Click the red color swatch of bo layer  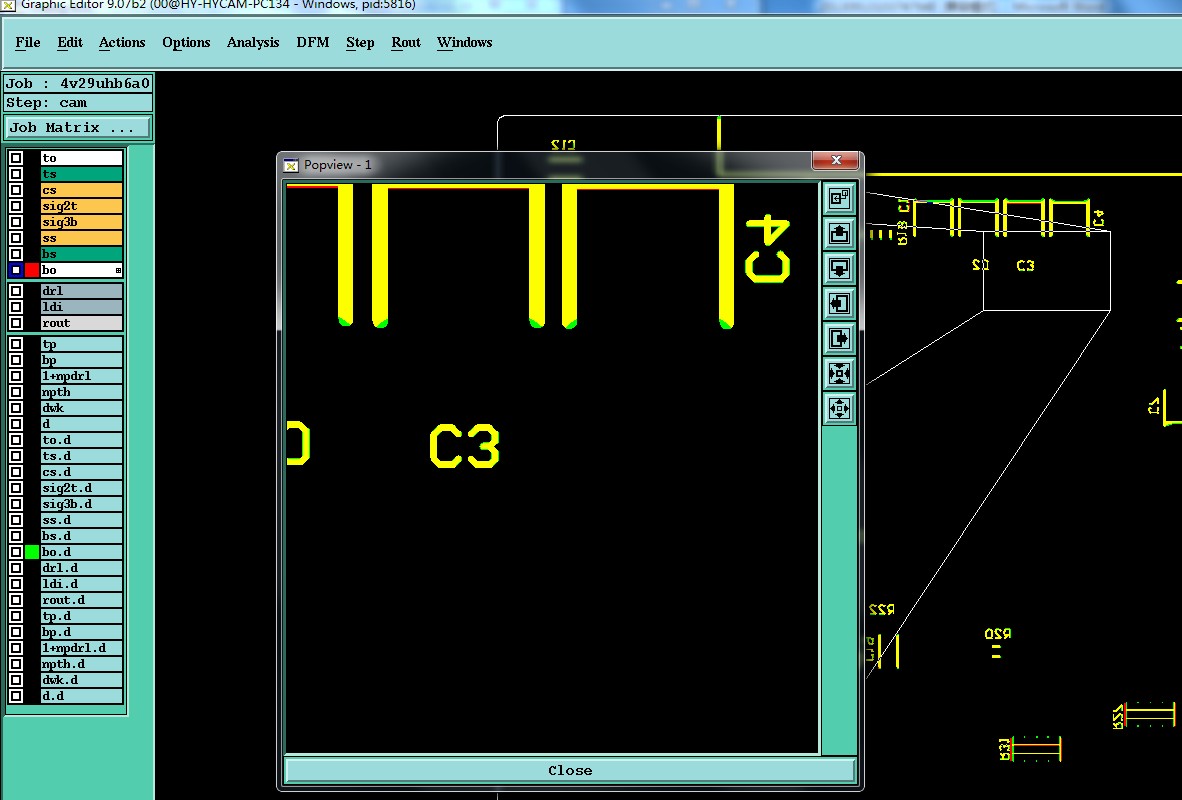(32, 270)
